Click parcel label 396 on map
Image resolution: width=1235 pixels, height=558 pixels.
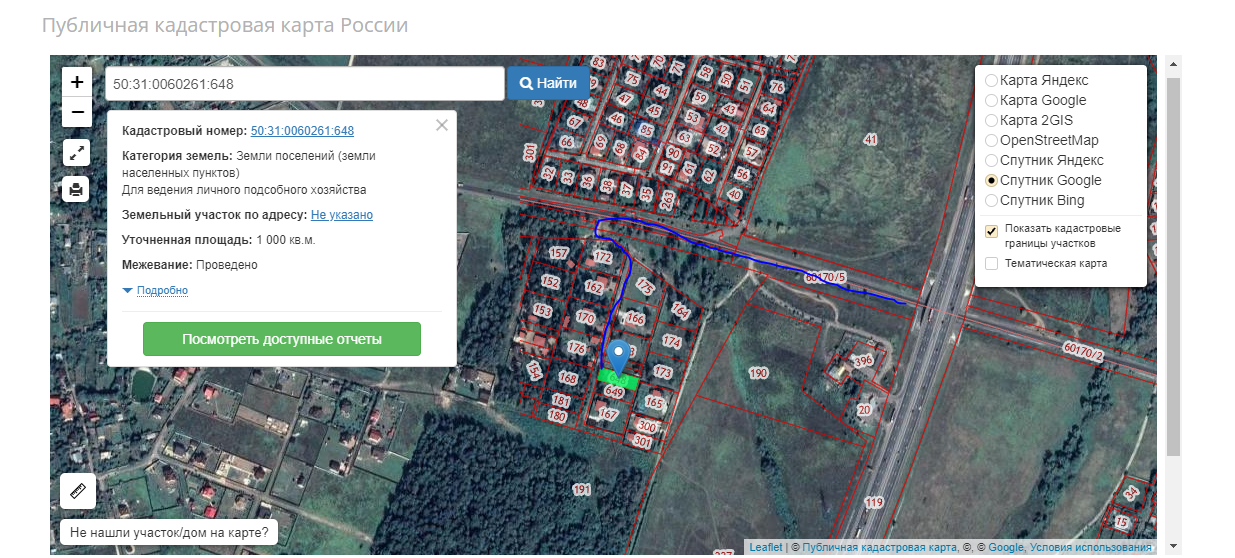pos(862,360)
